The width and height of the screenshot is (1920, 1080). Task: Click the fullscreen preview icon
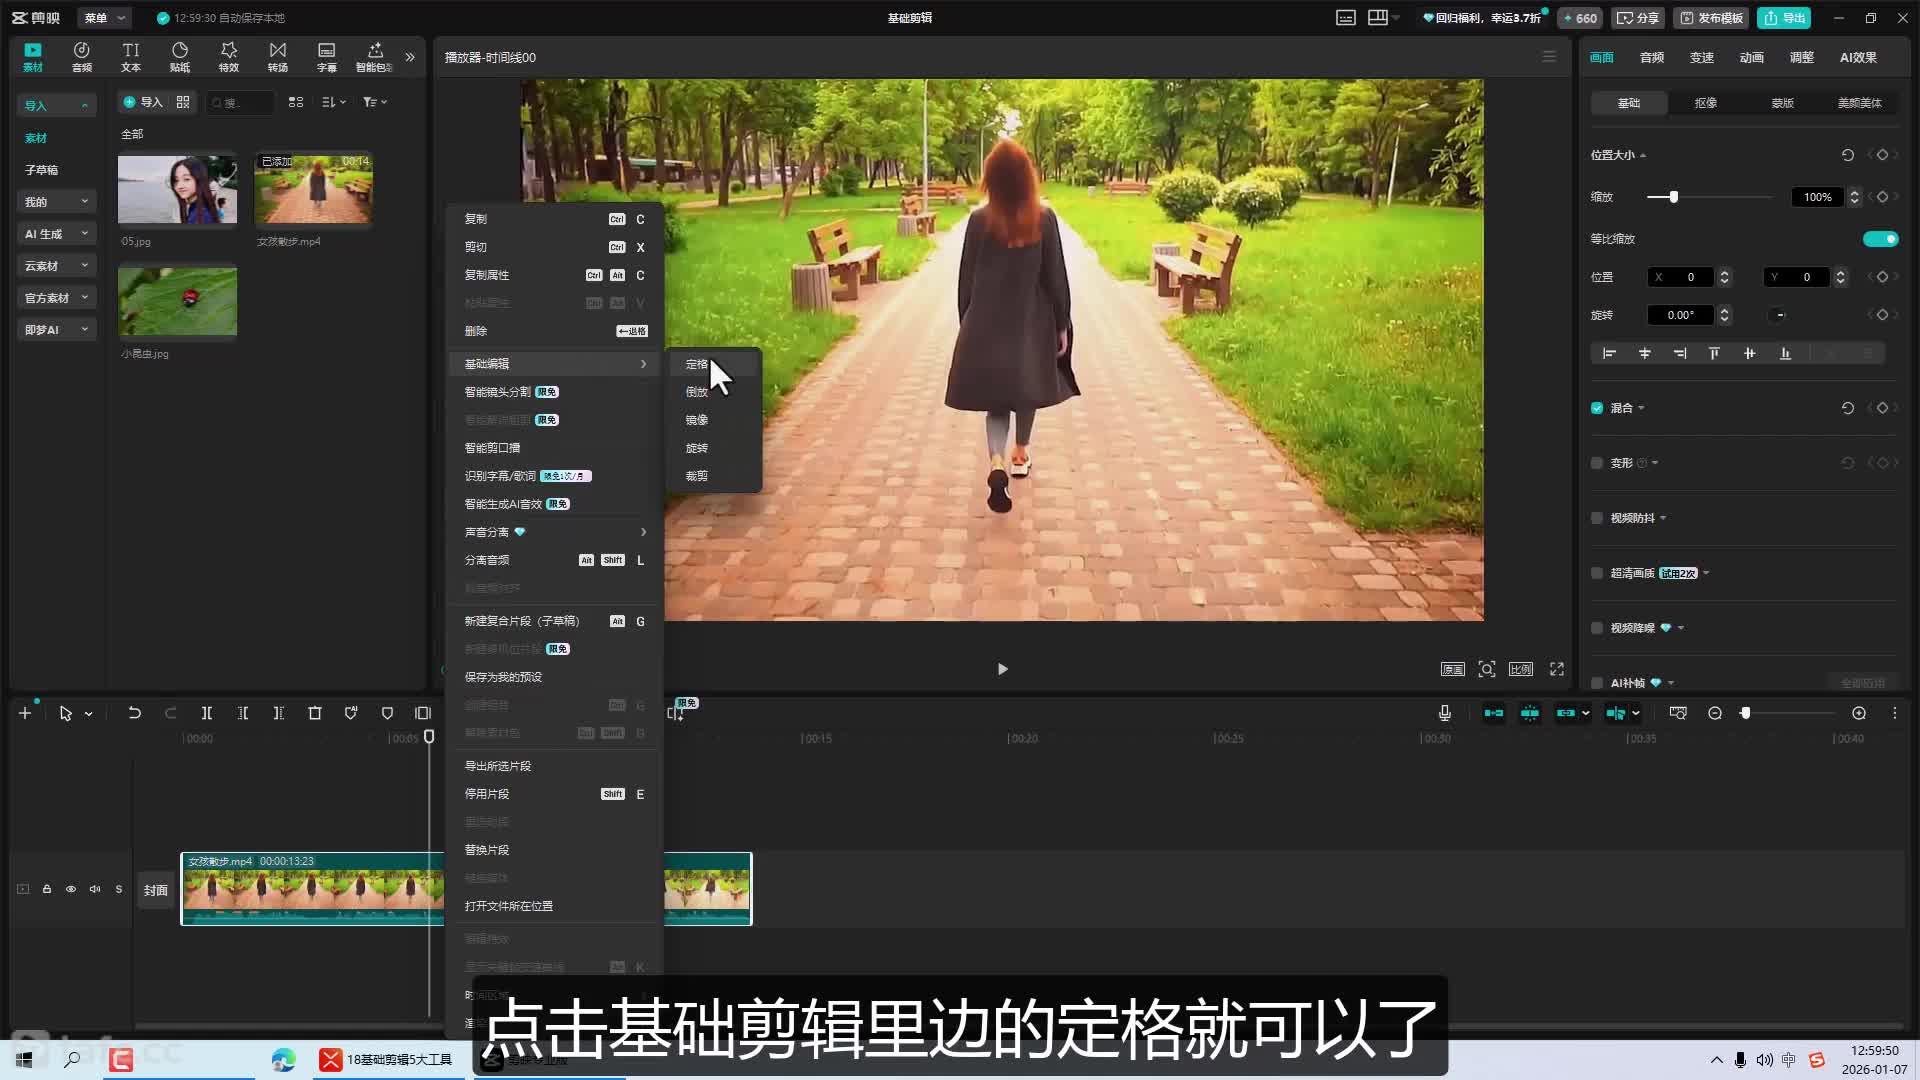pos(1557,669)
